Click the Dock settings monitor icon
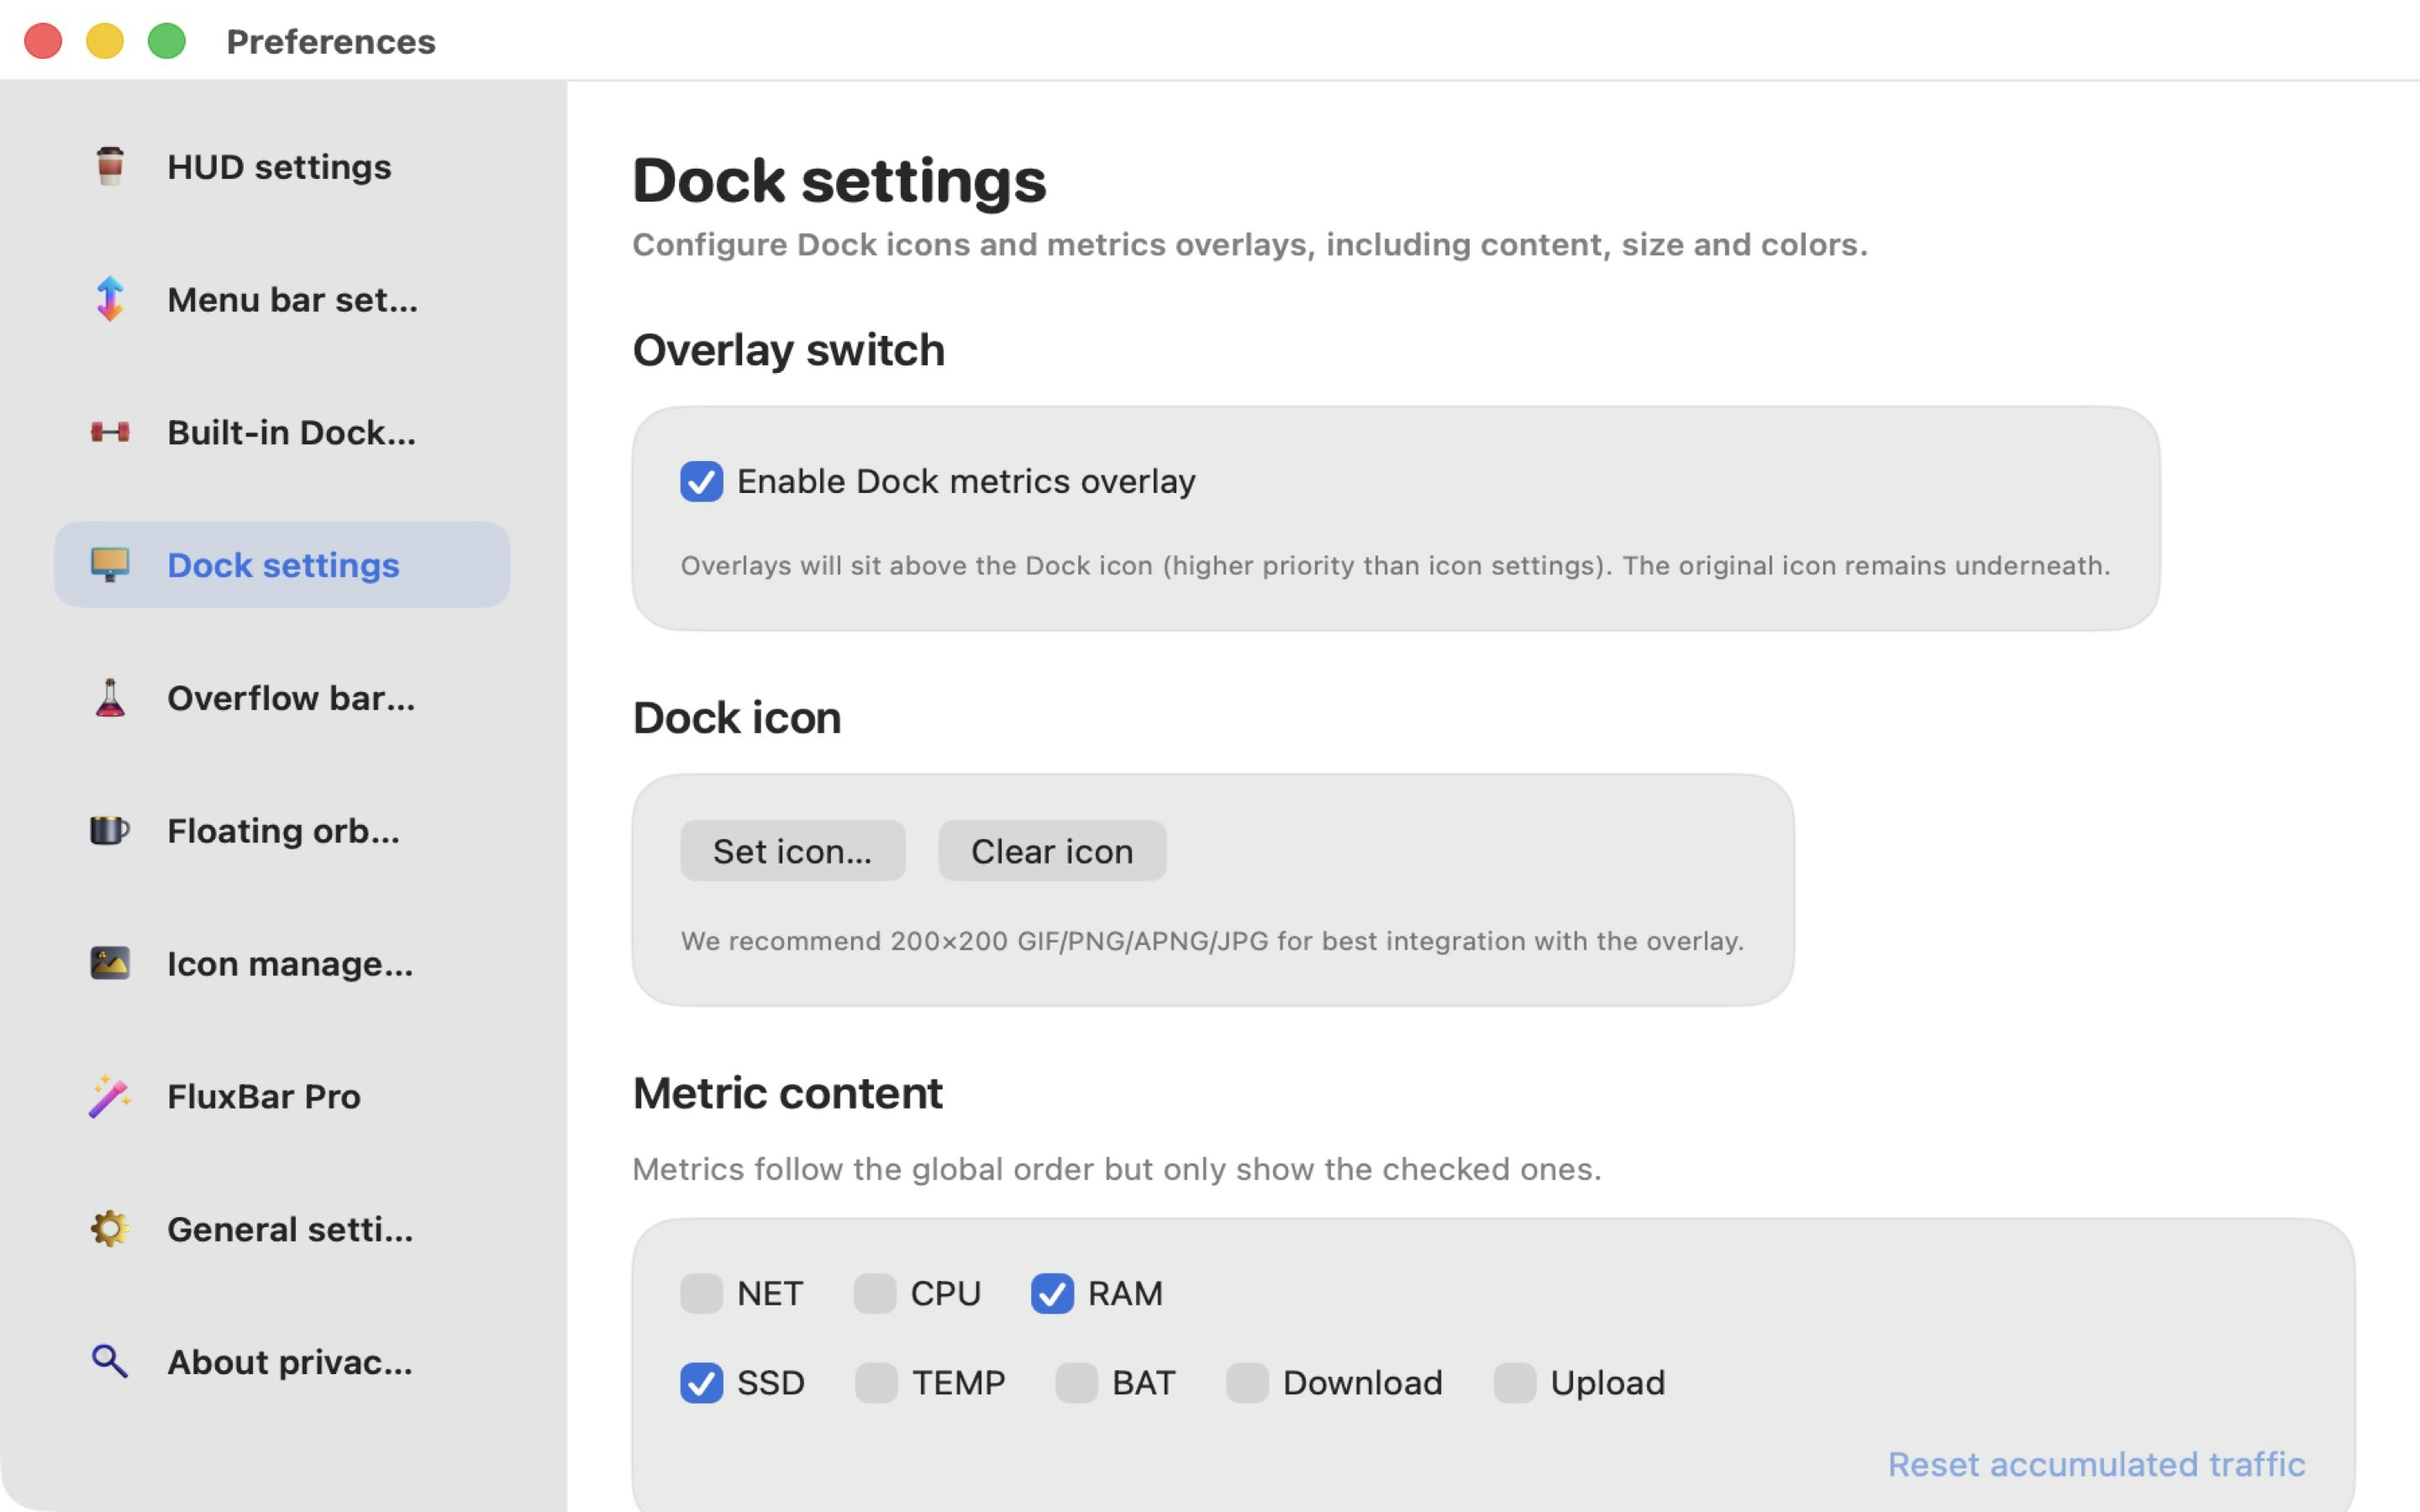The height and width of the screenshot is (1512, 2420). tap(111, 564)
